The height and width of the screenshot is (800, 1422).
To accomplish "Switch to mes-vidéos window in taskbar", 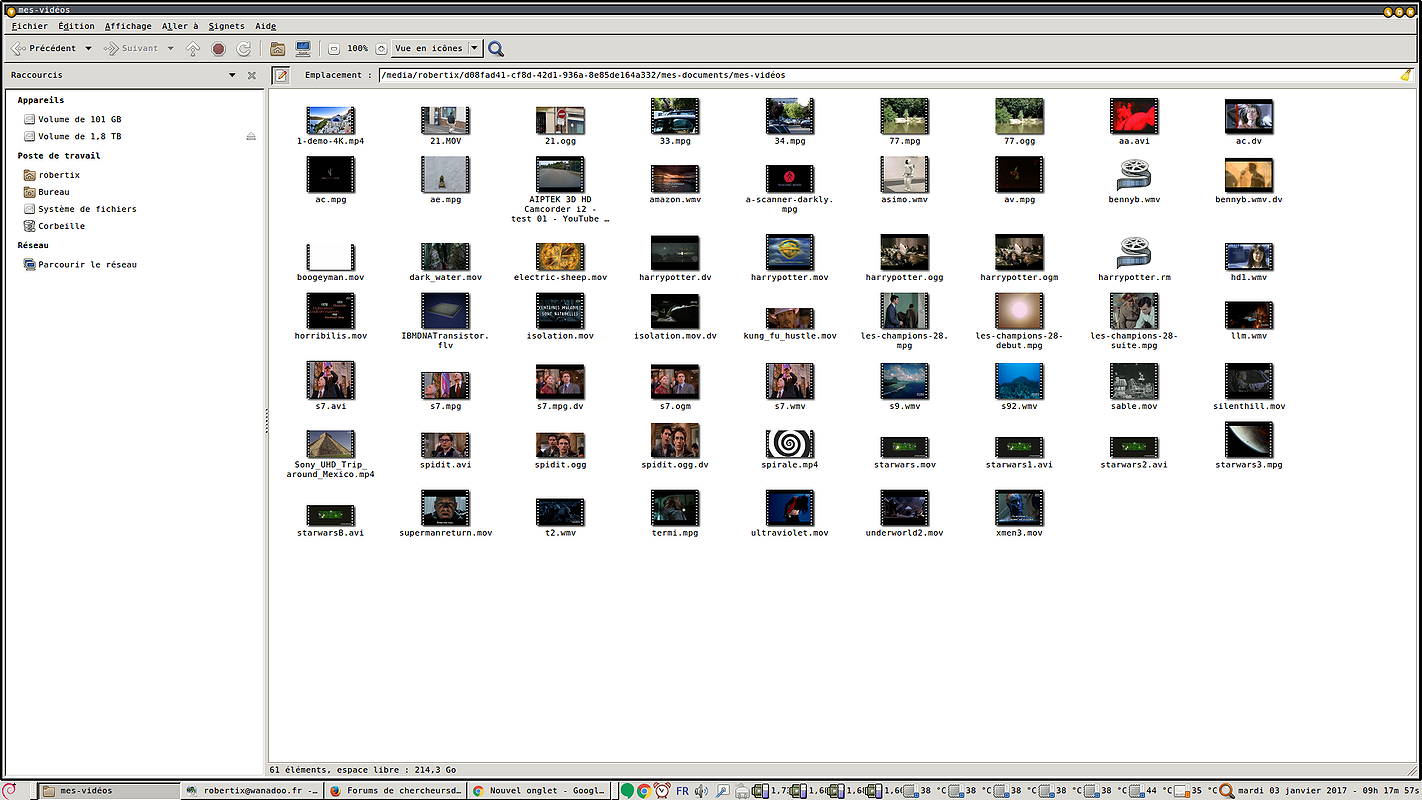I will pyautogui.click(x=110, y=790).
